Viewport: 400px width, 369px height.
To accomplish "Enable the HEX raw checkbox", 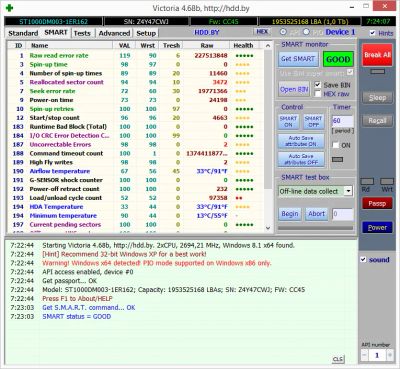I will (x=318, y=94).
